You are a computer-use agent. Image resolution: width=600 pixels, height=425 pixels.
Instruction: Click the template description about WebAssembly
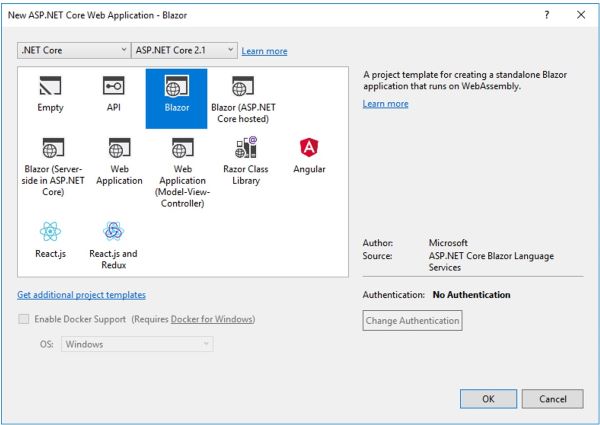point(465,80)
